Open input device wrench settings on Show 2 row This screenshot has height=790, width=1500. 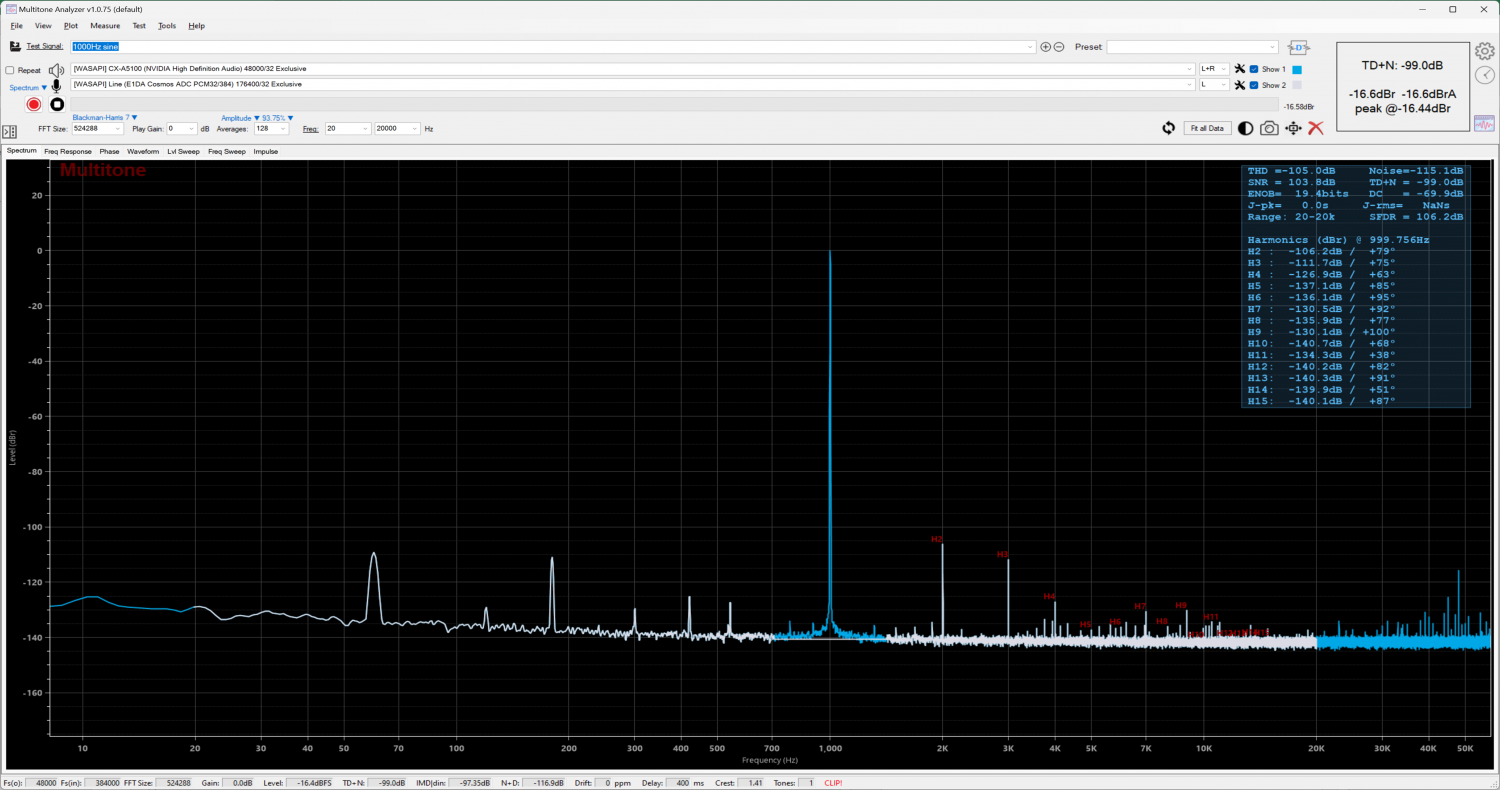click(1239, 85)
